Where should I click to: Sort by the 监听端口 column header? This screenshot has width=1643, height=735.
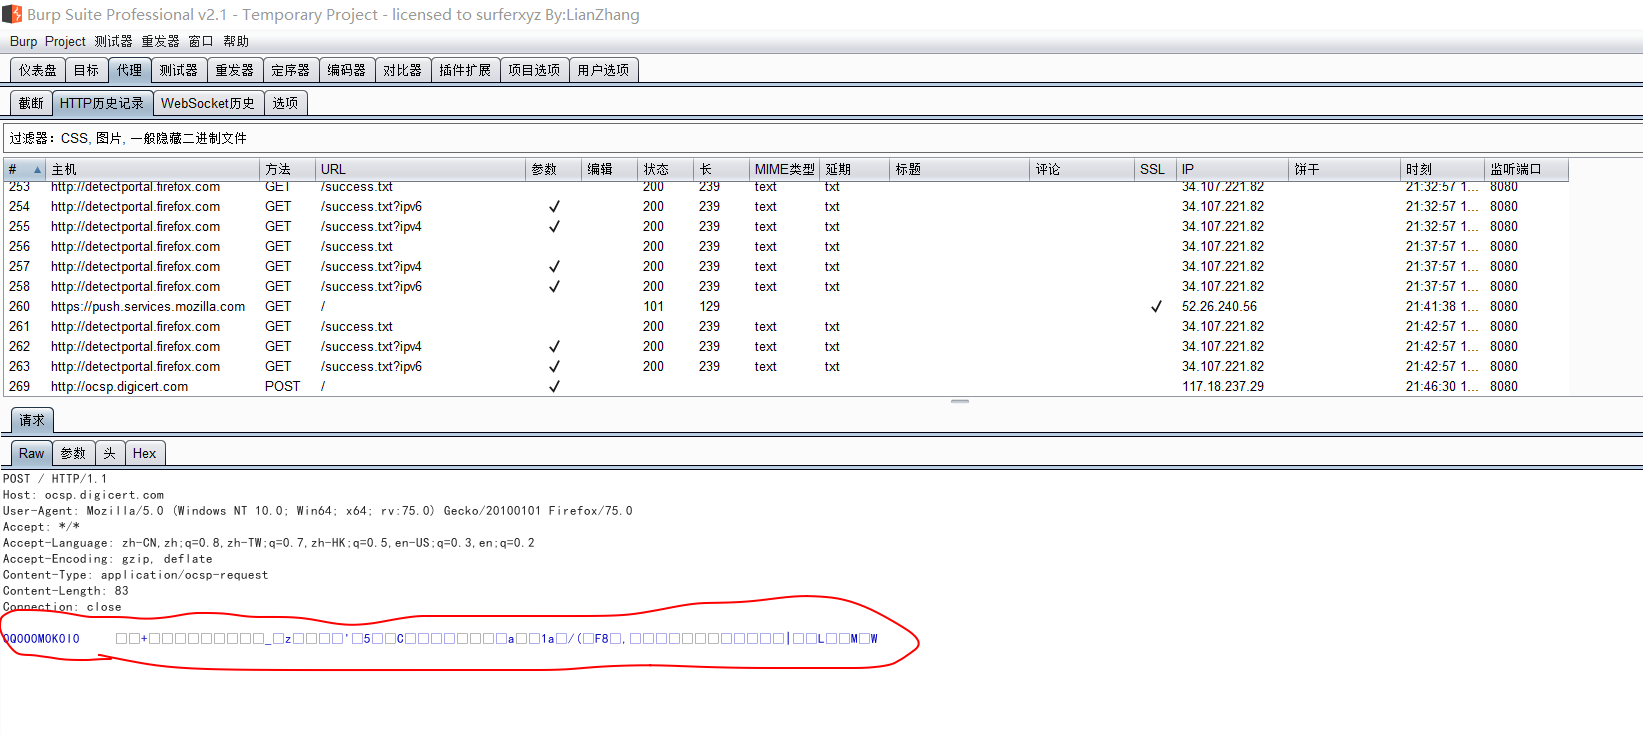pyautogui.click(x=1525, y=169)
